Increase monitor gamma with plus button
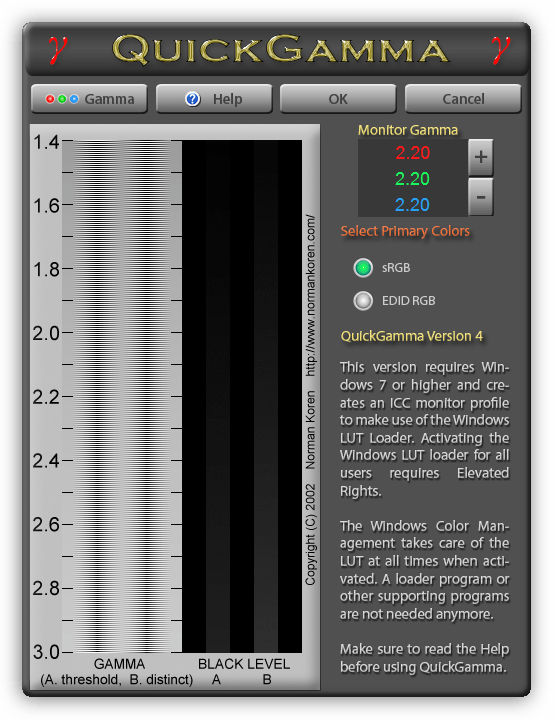The height and width of the screenshot is (720, 554). pyautogui.click(x=481, y=158)
